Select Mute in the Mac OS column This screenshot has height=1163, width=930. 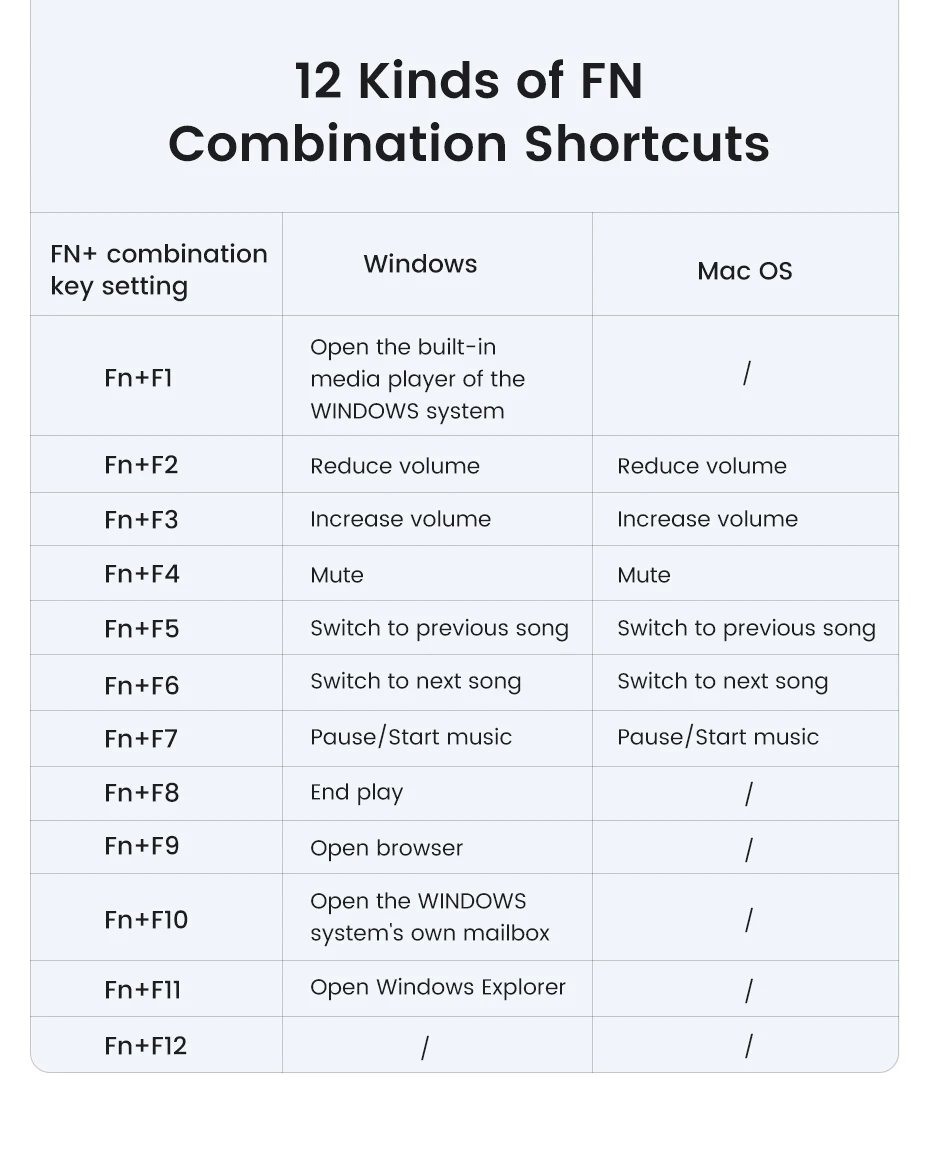(x=644, y=575)
